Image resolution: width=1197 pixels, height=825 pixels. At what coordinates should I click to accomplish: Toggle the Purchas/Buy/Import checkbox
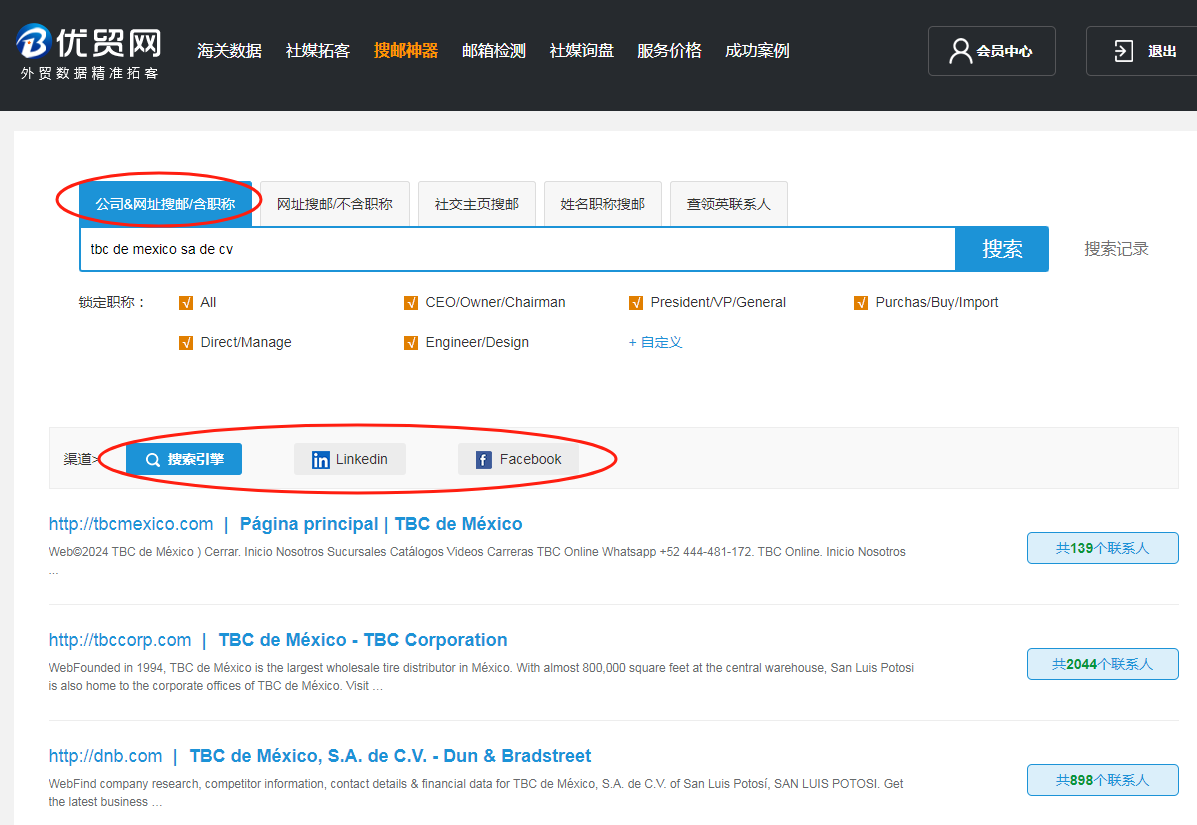coord(861,303)
